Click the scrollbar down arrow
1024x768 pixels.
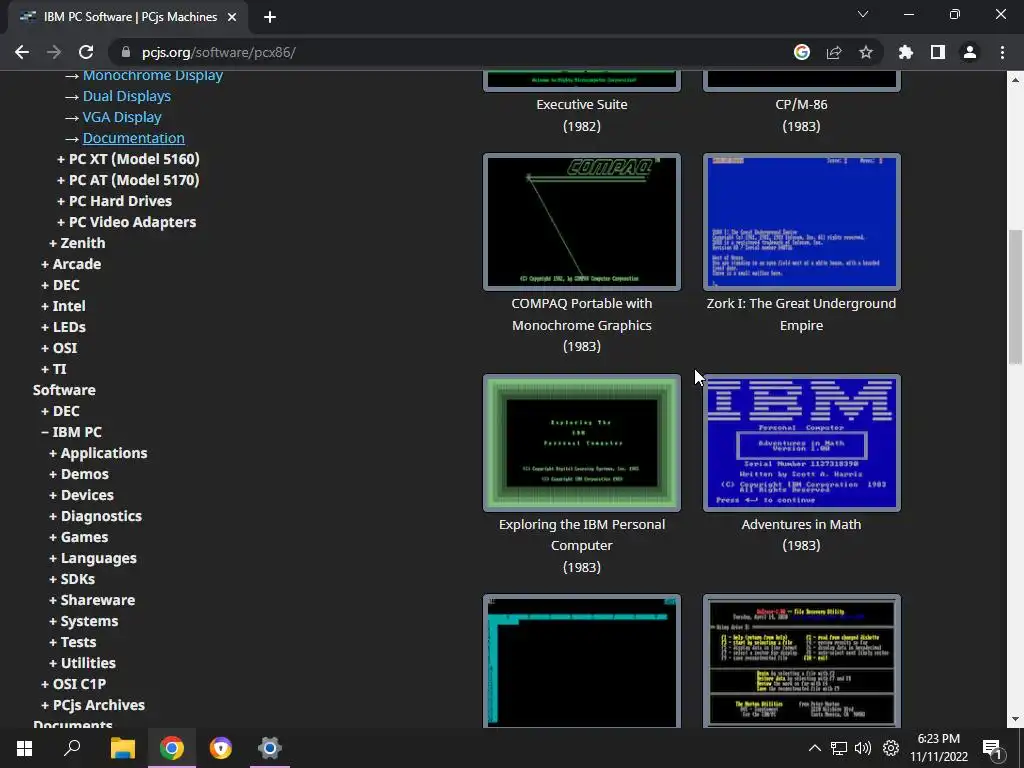click(1015, 720)
